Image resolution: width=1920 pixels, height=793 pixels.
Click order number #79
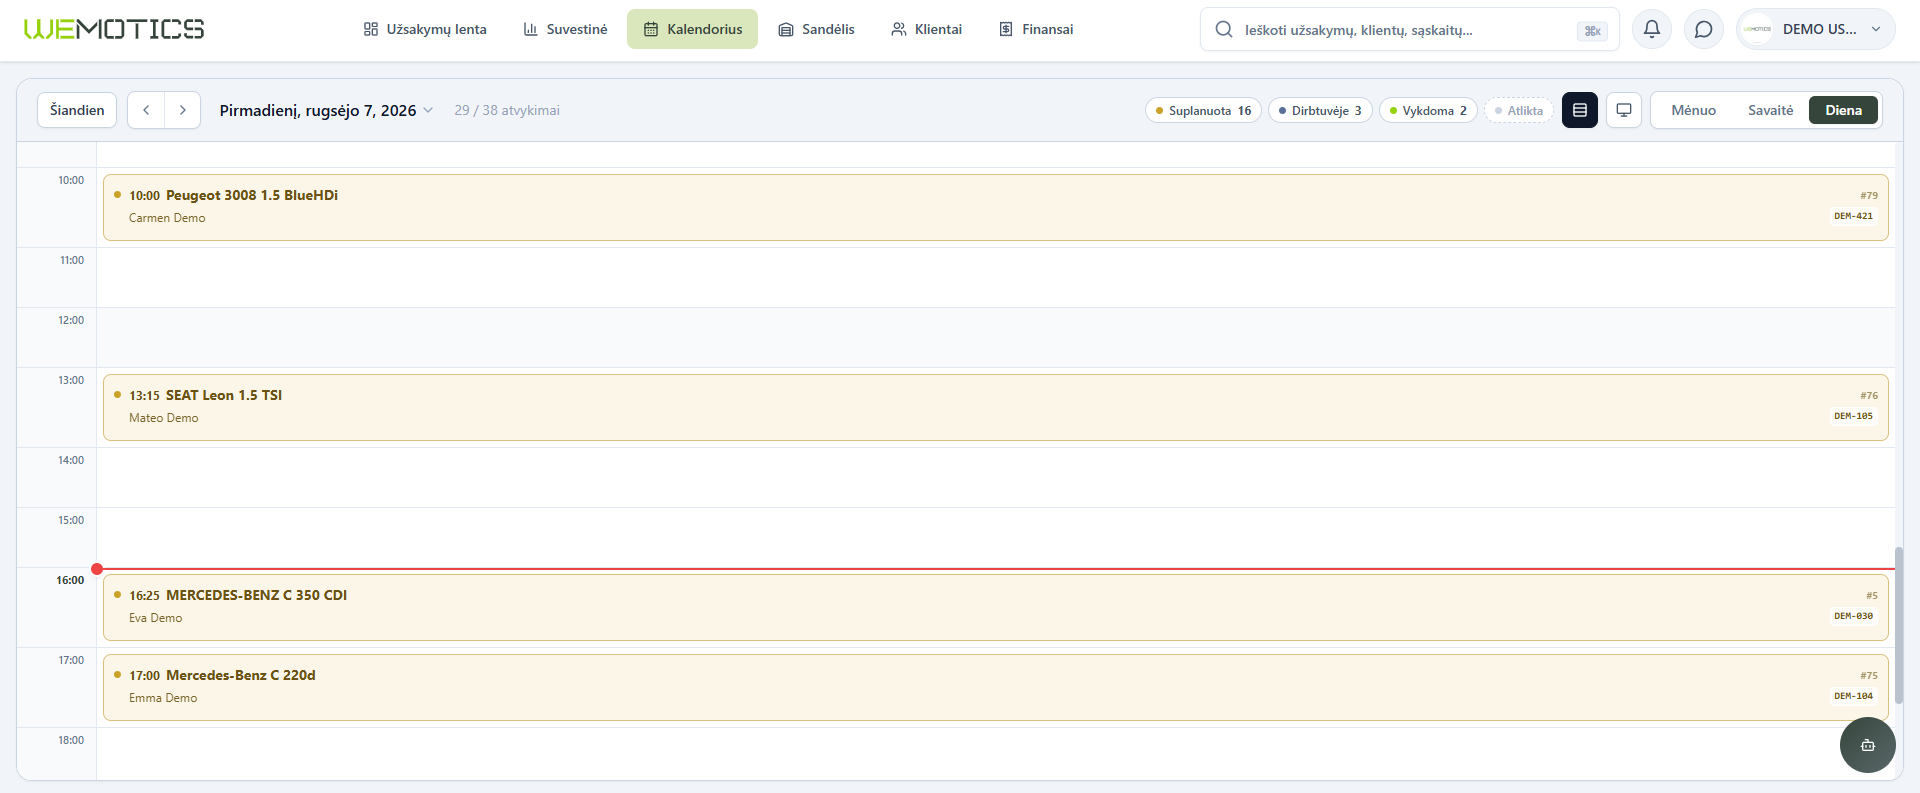(1869, 196)
